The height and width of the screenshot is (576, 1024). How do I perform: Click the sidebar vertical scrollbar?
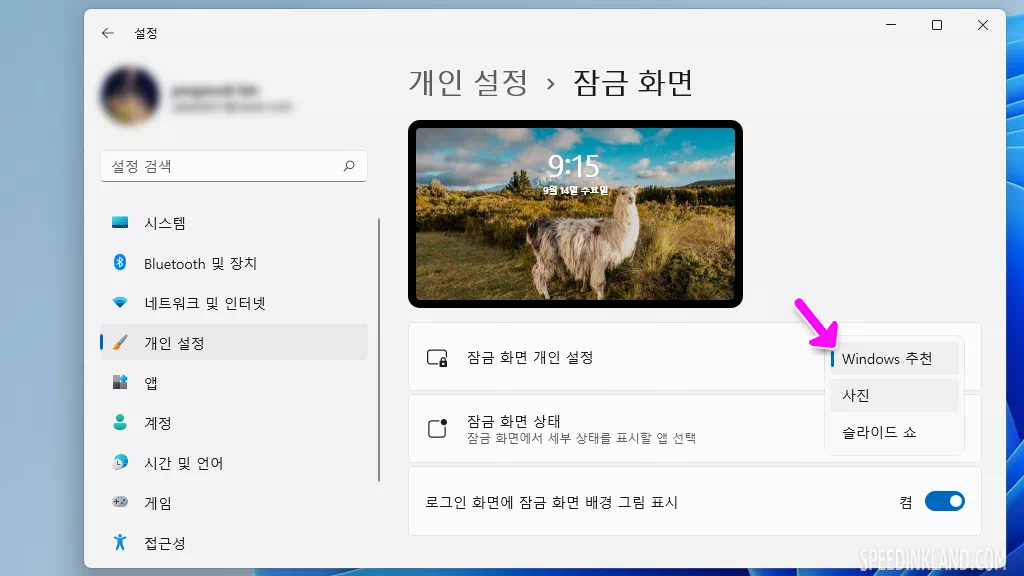(x=379, y=349)
